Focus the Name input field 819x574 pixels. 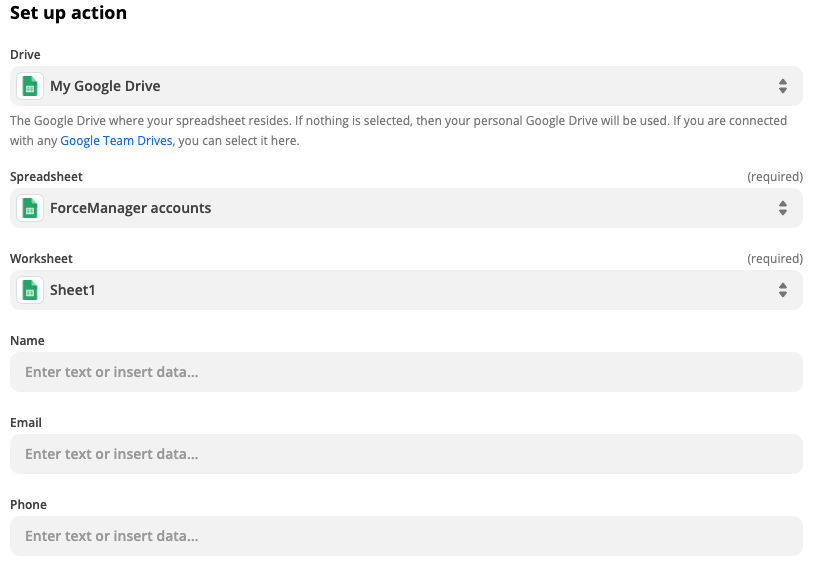pyautogui.click(x=406, y=372)
